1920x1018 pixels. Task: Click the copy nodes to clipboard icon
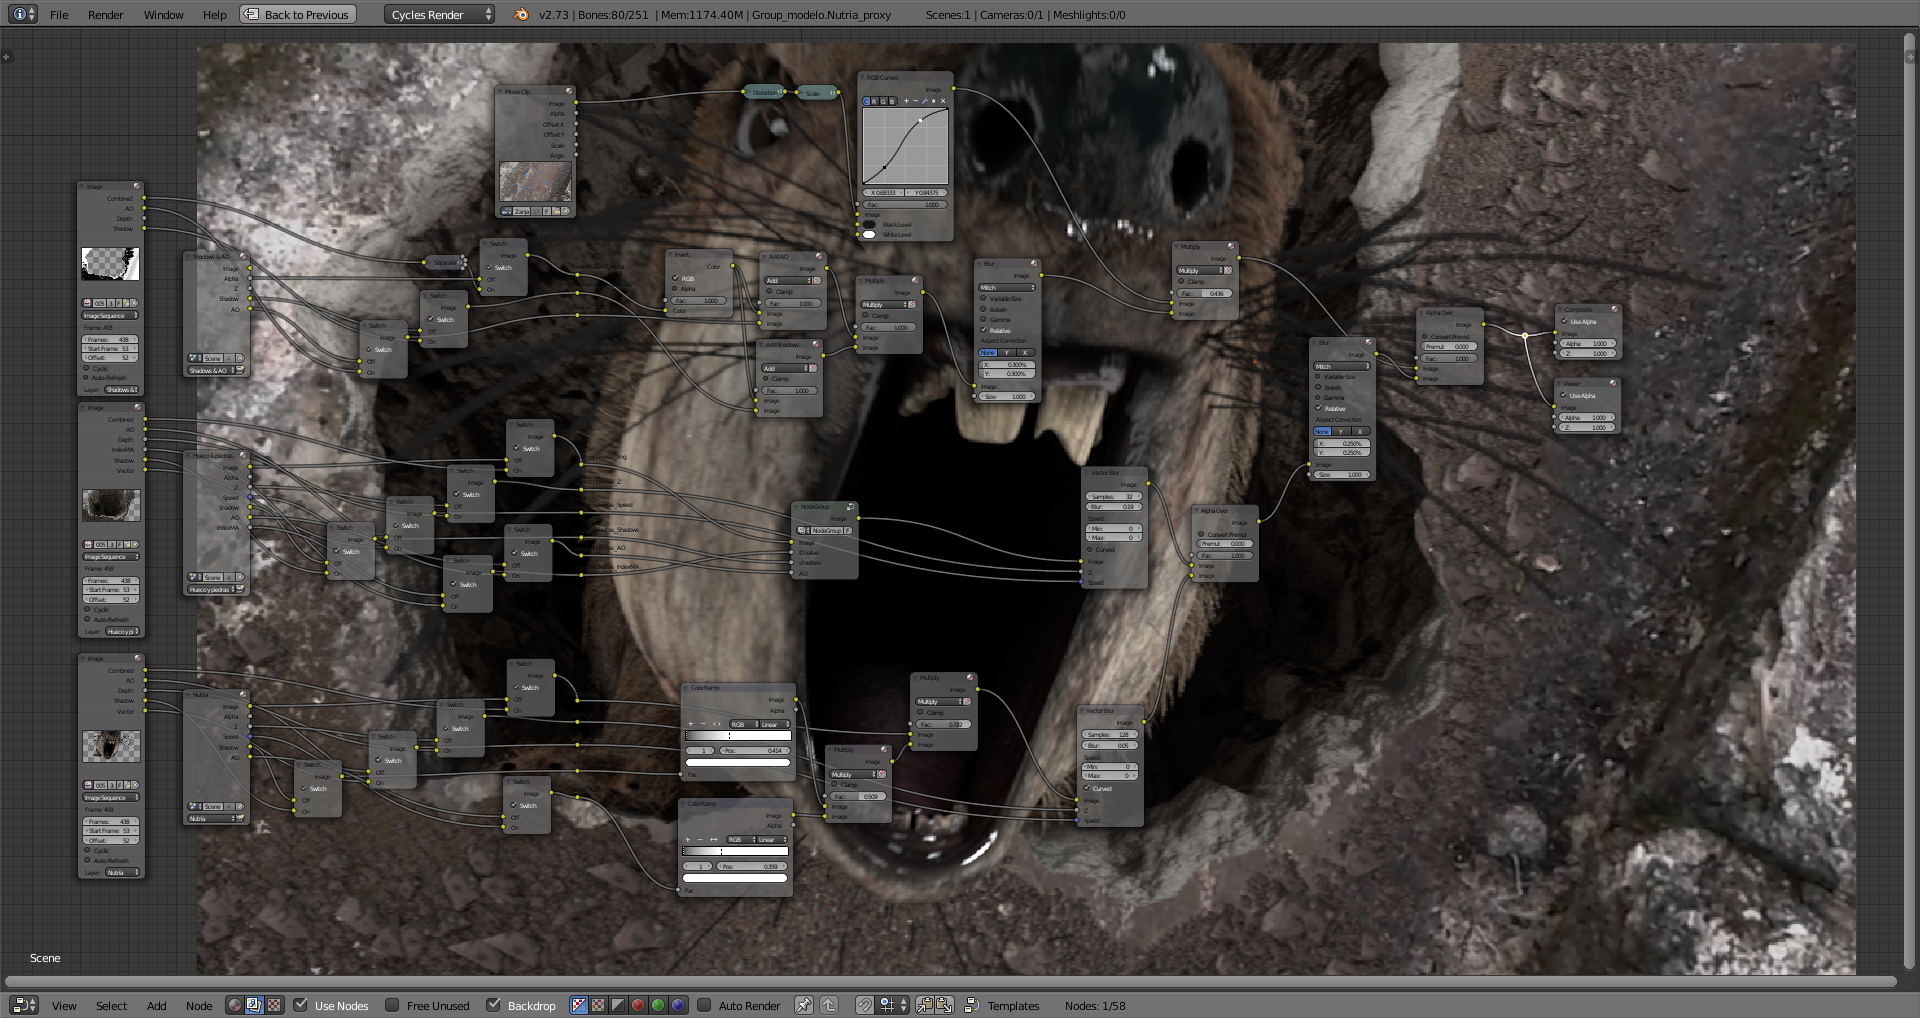click(925, 1005)
